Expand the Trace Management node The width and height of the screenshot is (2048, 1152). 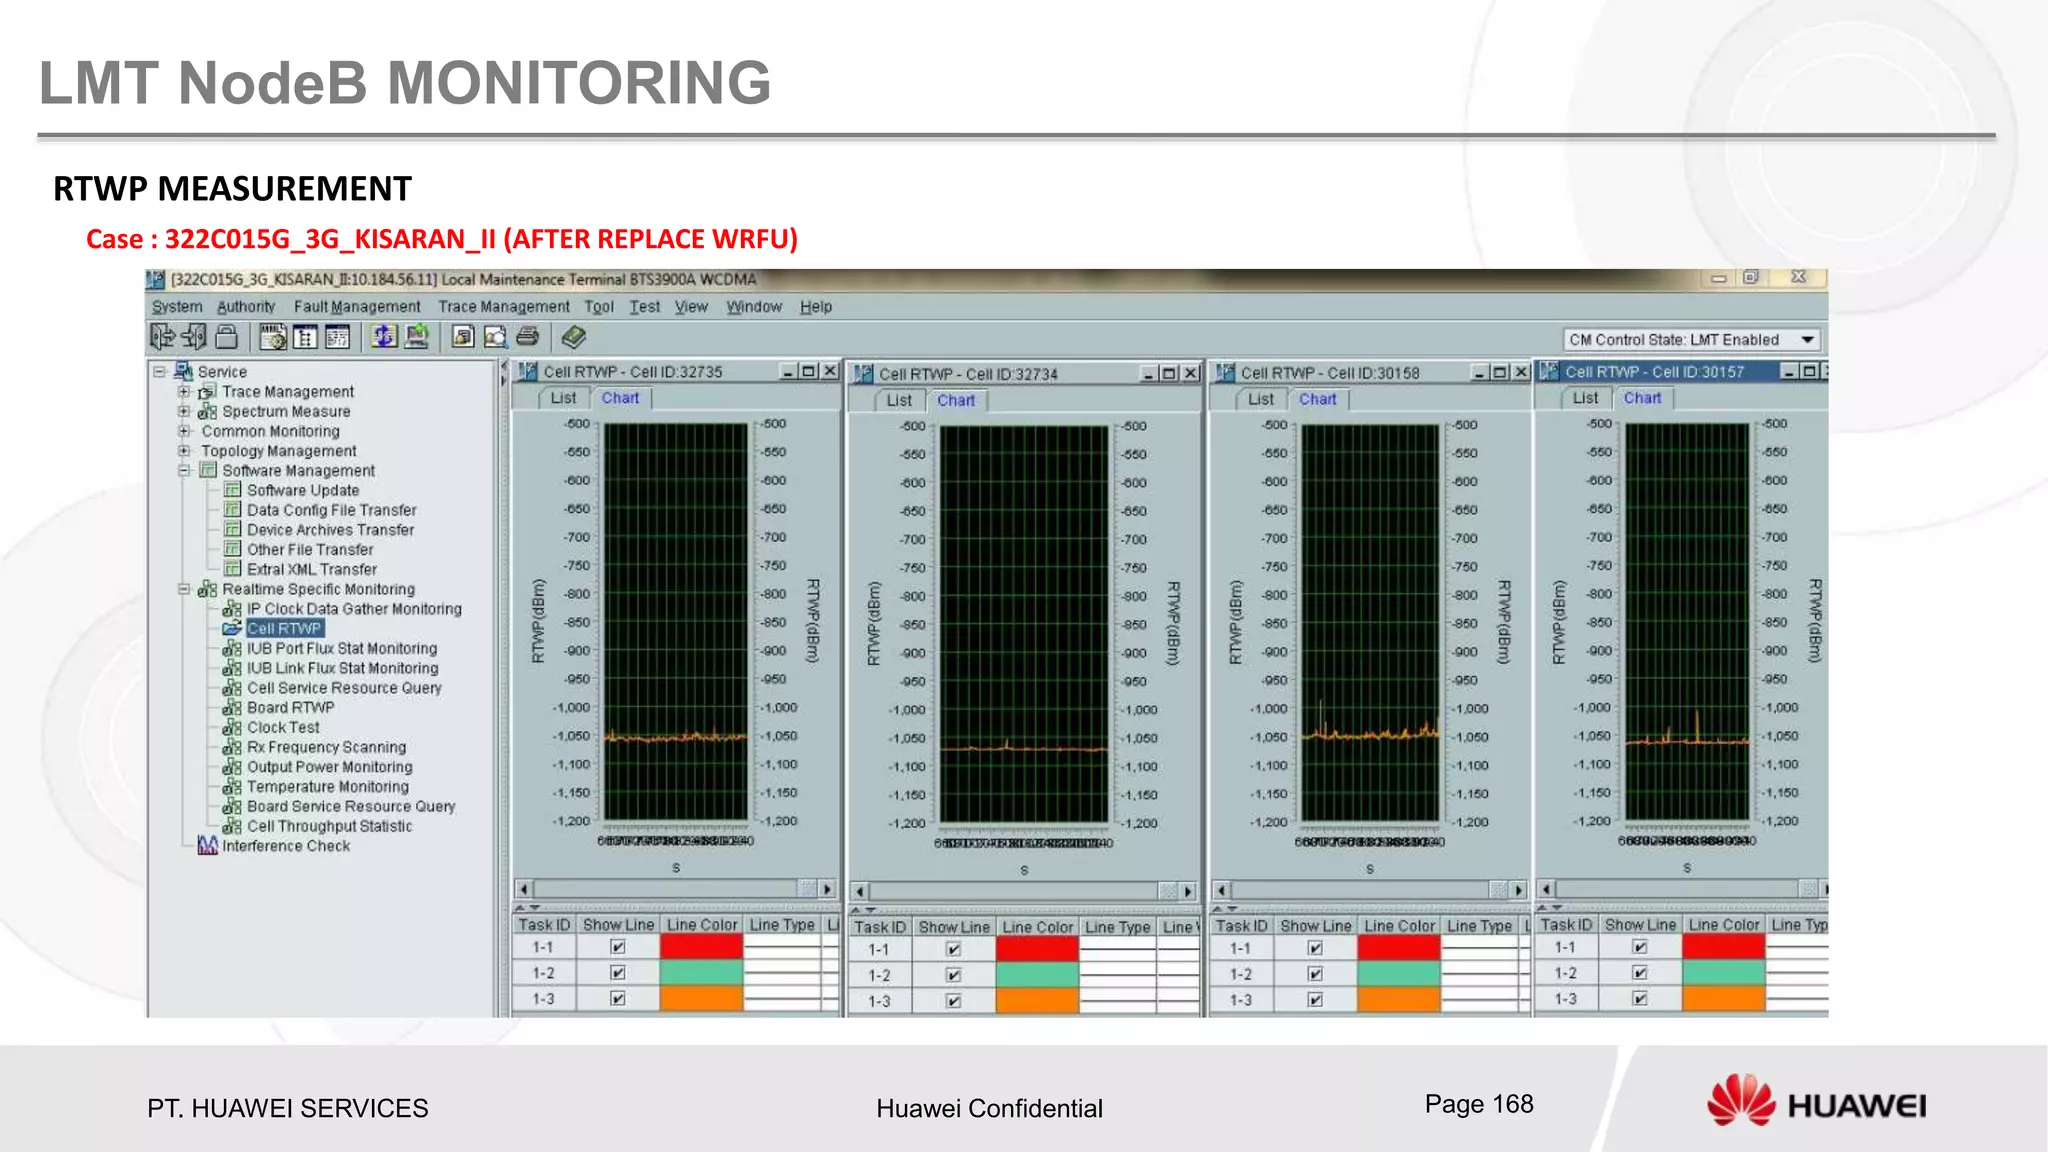184,392
